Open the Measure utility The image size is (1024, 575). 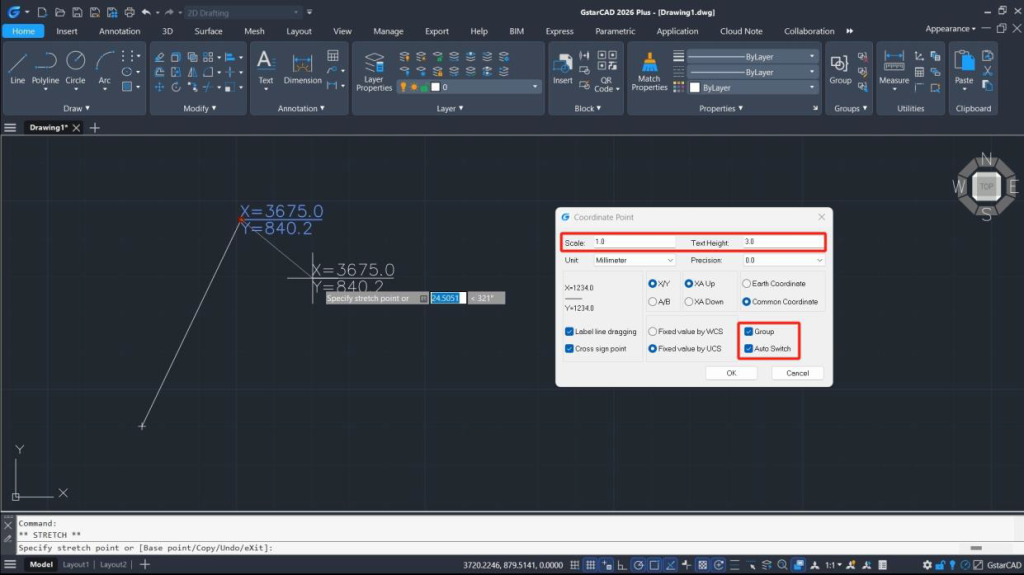894,66
